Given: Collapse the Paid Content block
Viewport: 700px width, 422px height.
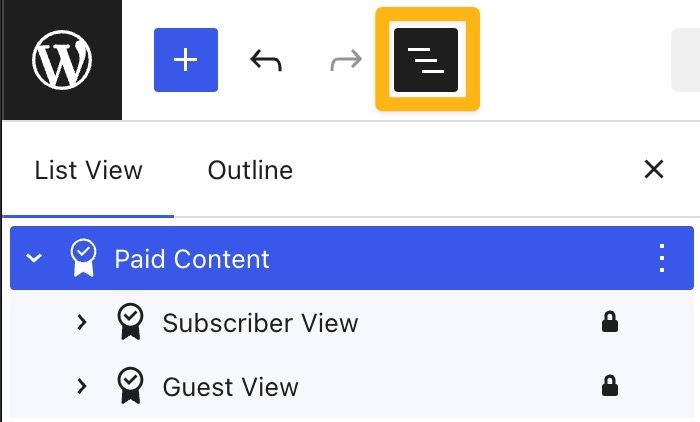Looking at the screenshot, I should [34, 259].
